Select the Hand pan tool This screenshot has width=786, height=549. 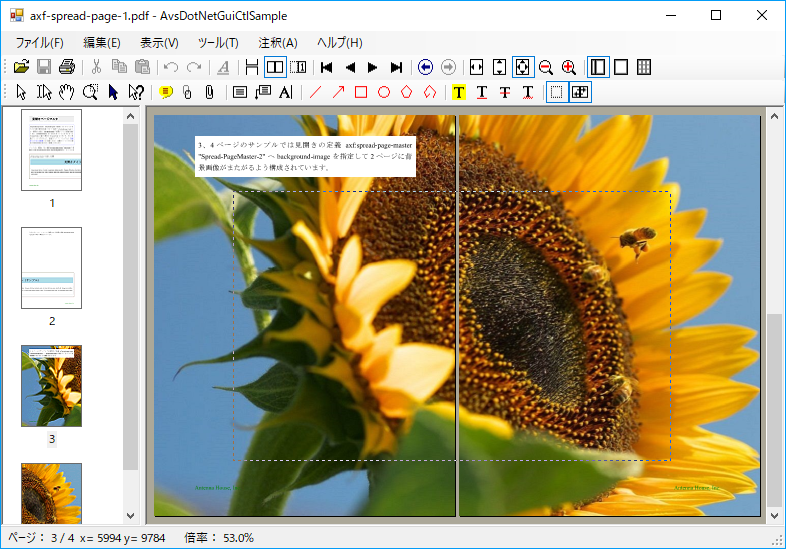pyautogui.click(x=67, y=92)
